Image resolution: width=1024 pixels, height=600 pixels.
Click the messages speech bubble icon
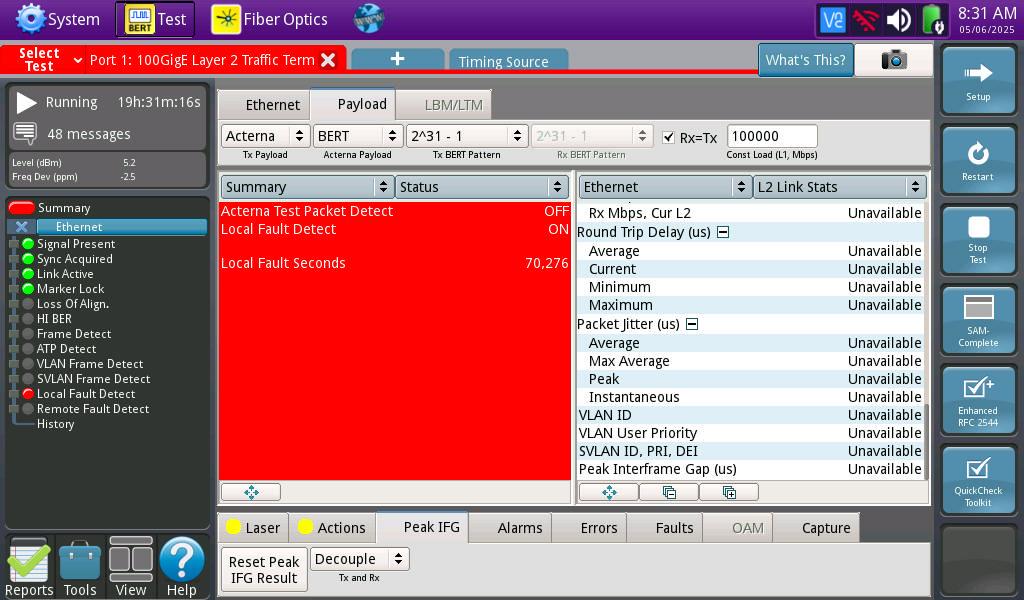click(x=25, y=133)
